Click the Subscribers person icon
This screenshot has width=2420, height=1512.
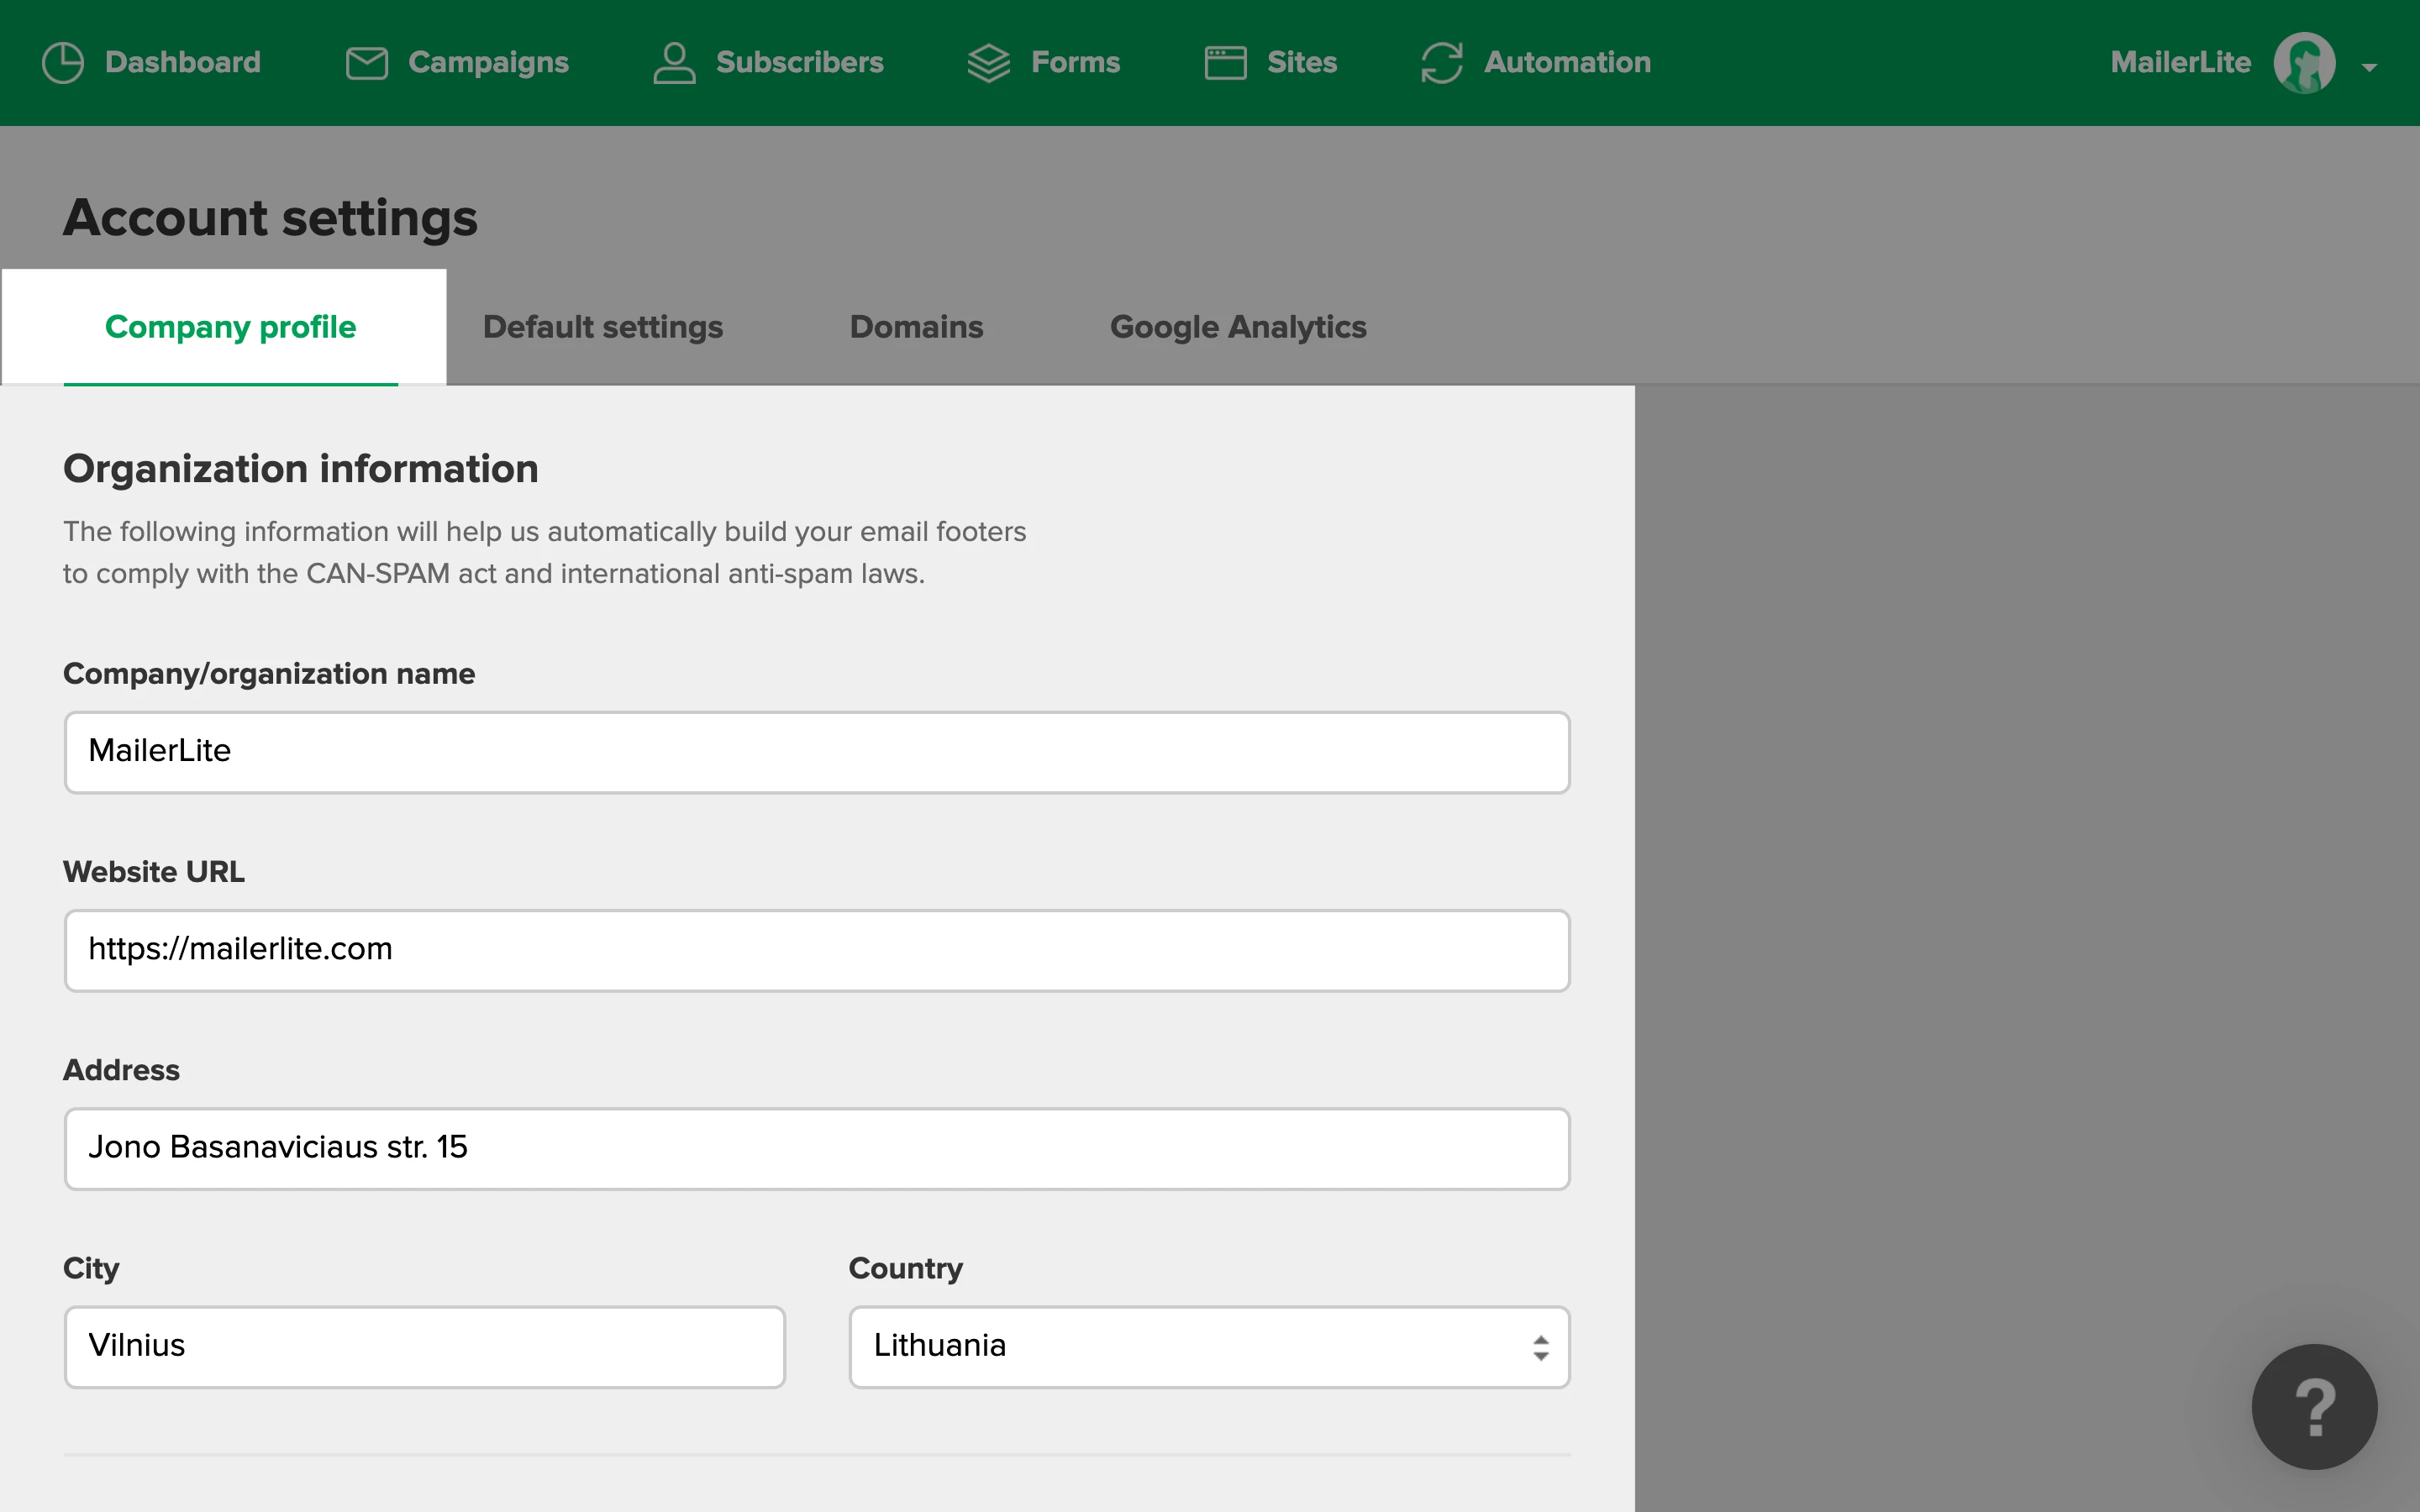[674, 63]
